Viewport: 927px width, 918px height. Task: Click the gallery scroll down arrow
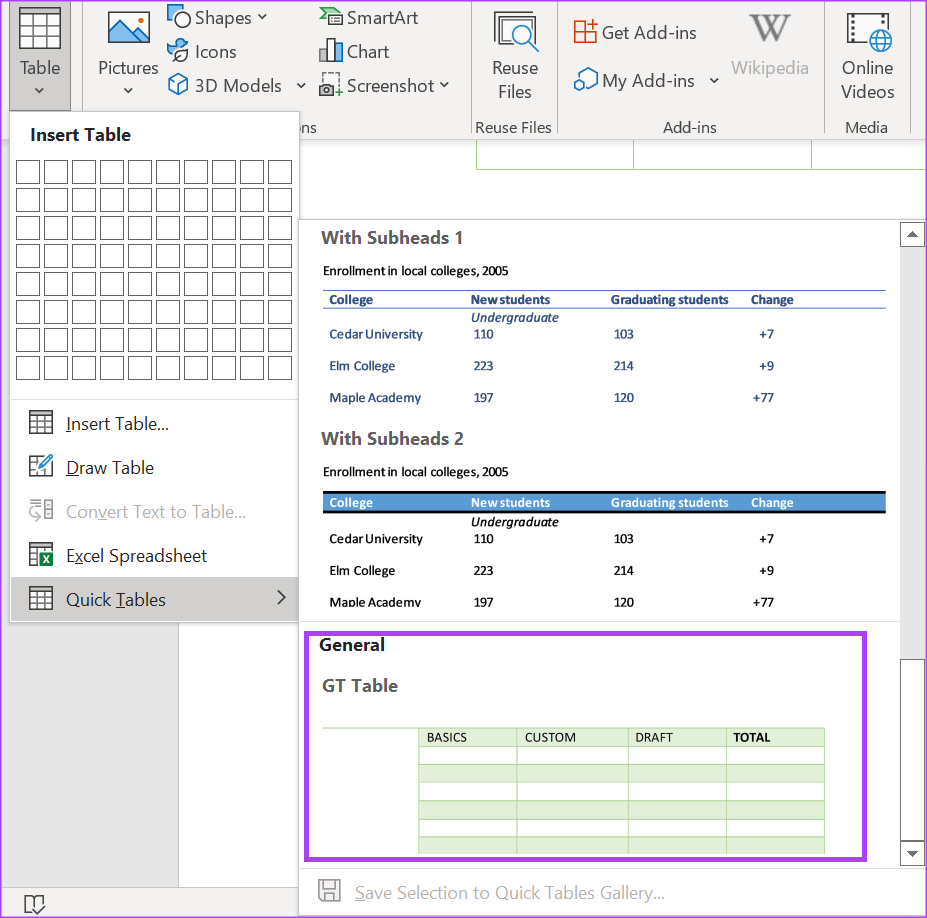(x=912, y=854)
